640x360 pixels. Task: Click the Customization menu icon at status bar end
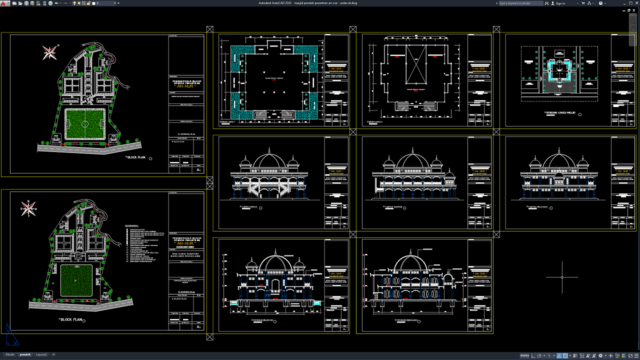(637, 355)
